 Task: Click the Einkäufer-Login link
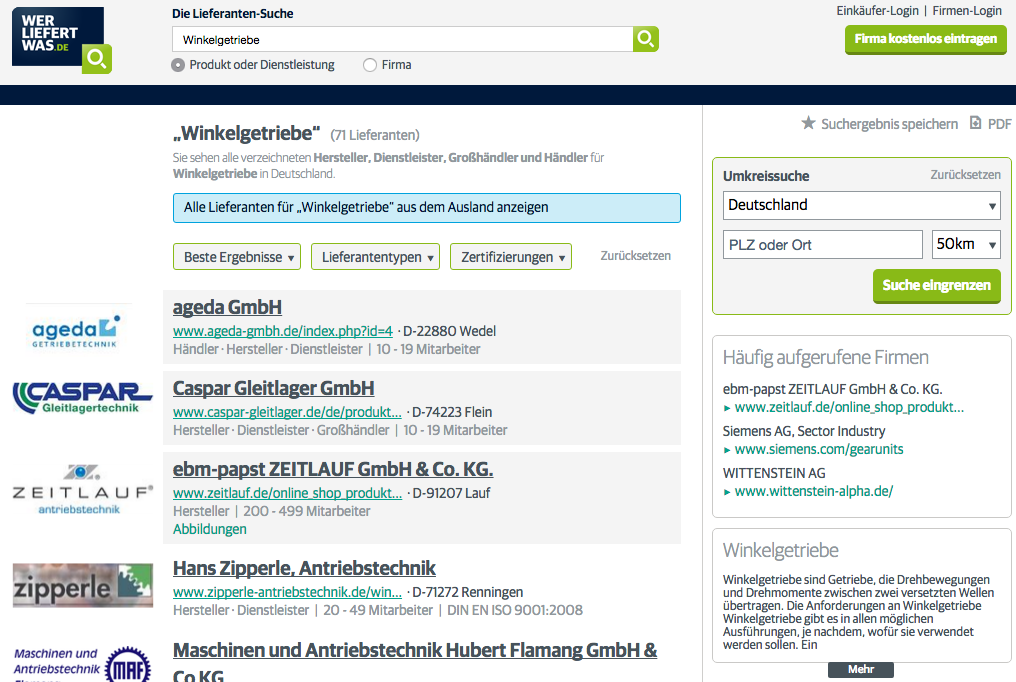[877, 11]
